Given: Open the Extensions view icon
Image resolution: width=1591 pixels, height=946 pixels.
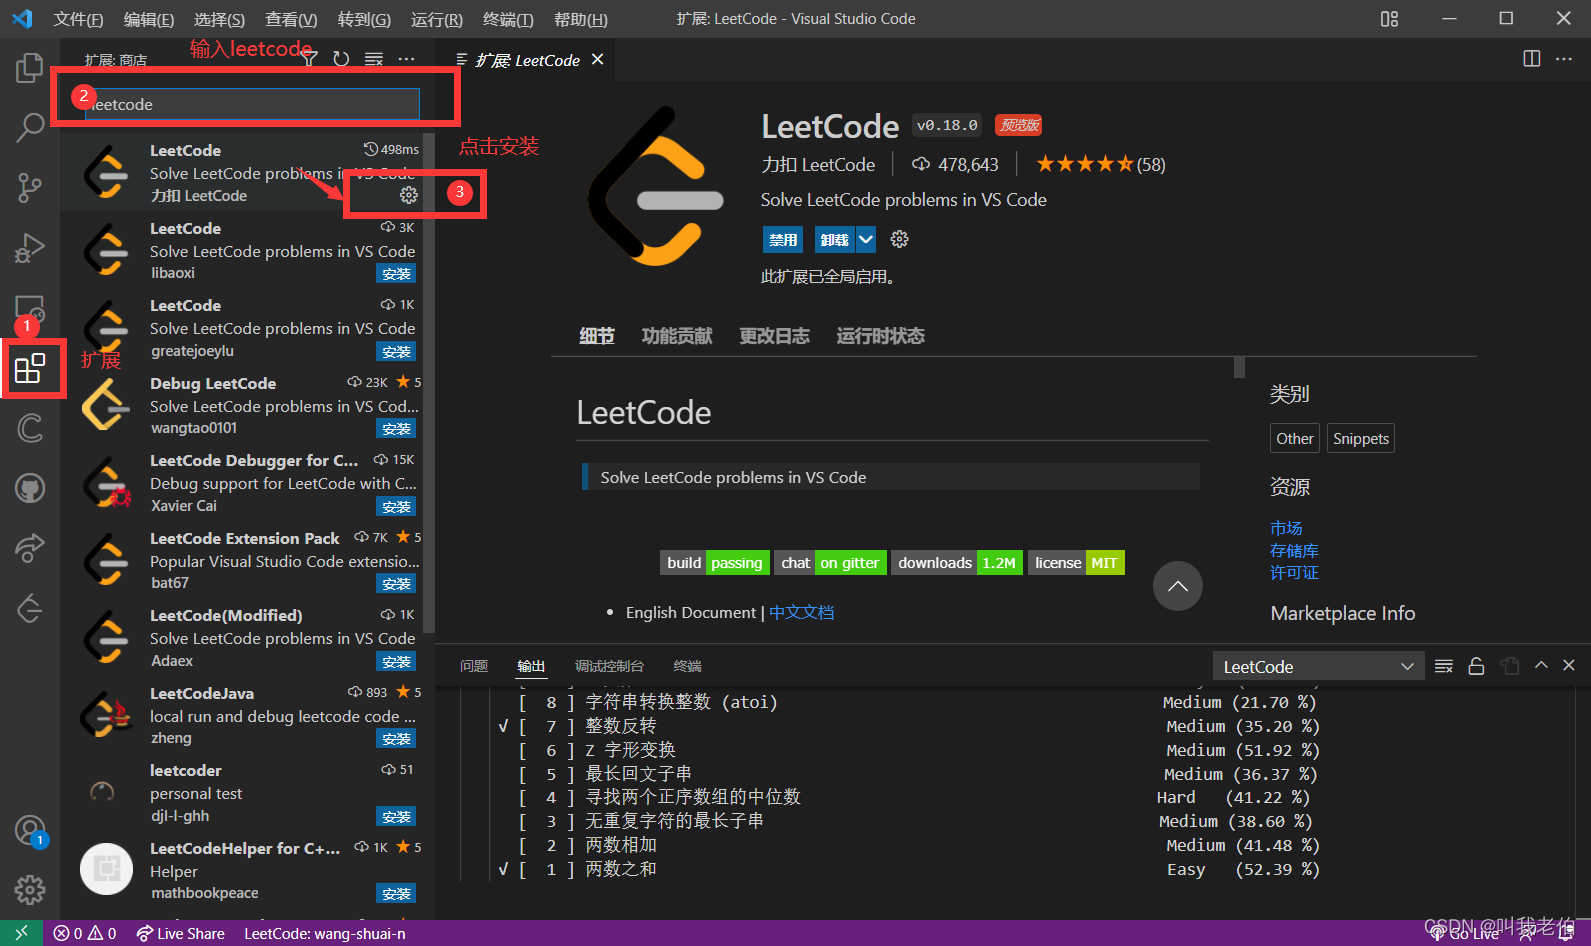Looking at the screenshot, I should click(x=30, y=368).
